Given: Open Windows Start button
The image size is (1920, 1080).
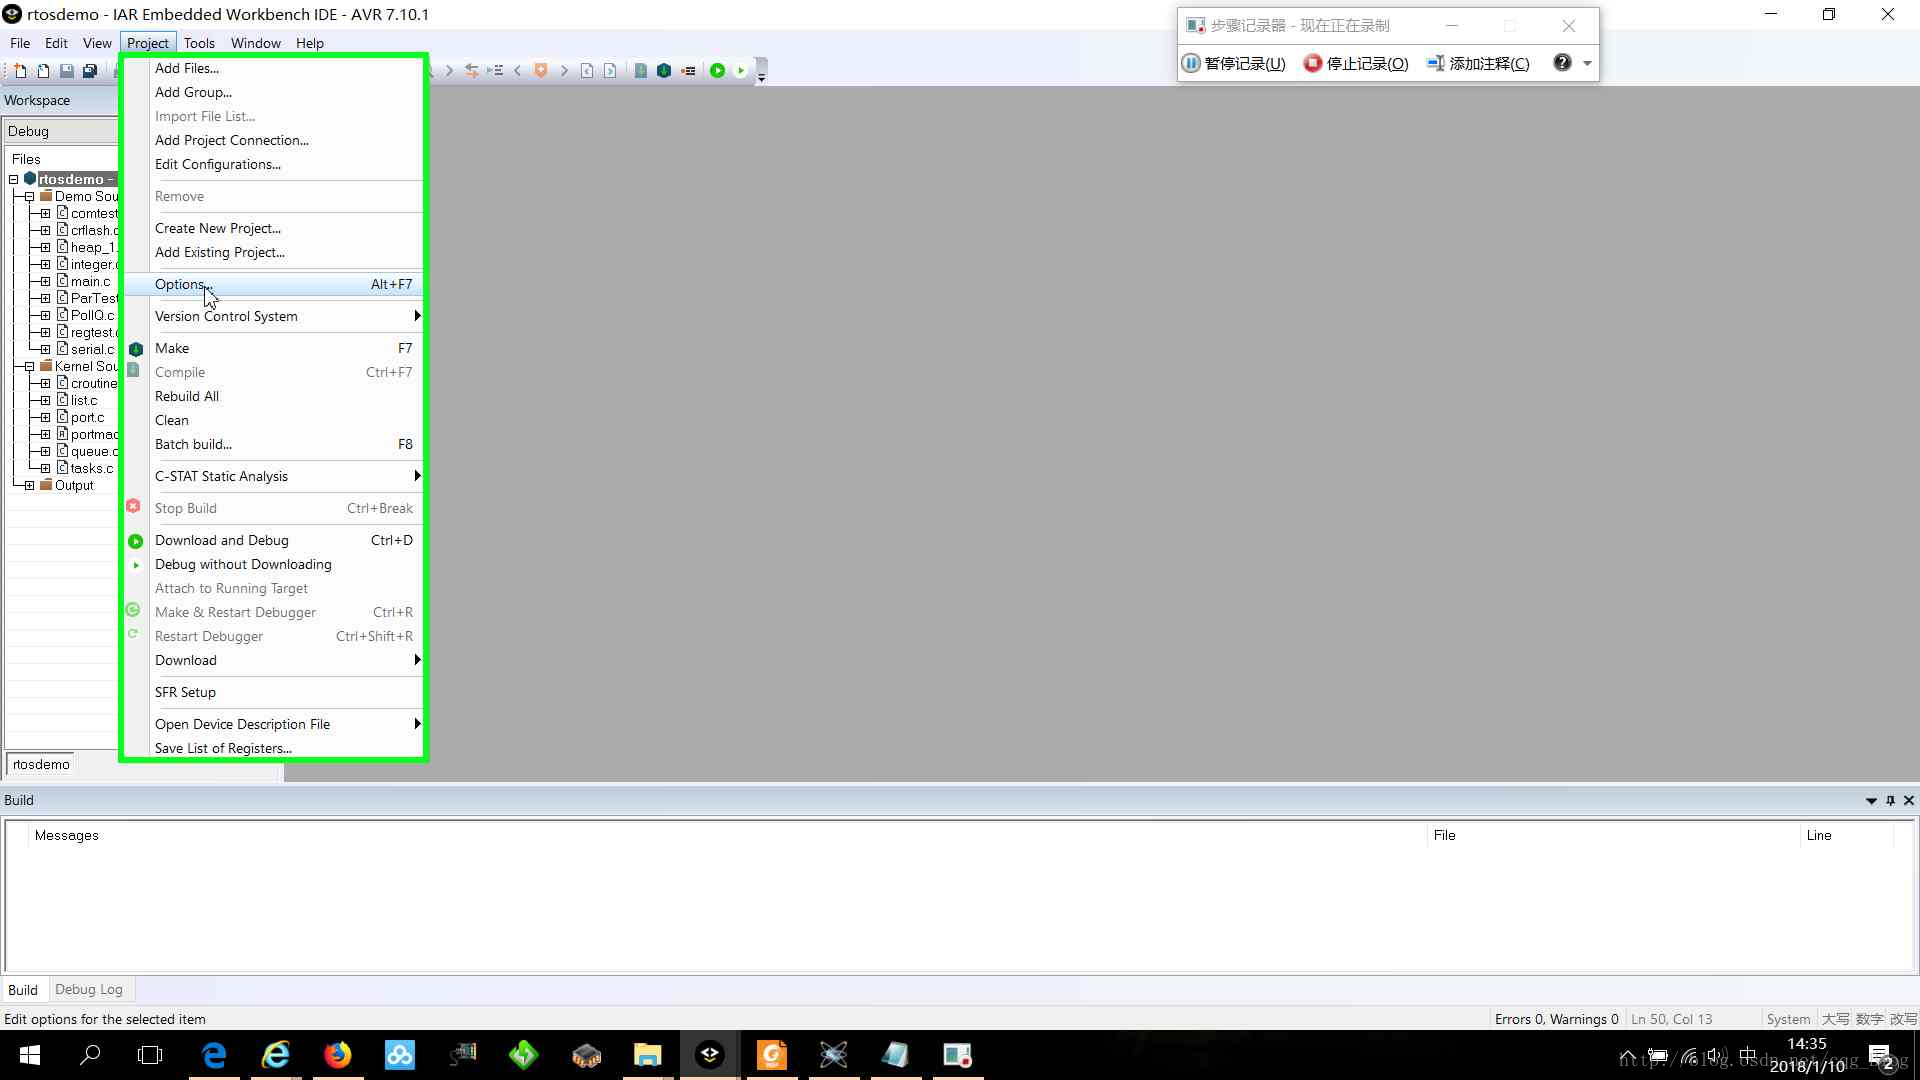Looking at the screenshot, I should (30, 1055).
